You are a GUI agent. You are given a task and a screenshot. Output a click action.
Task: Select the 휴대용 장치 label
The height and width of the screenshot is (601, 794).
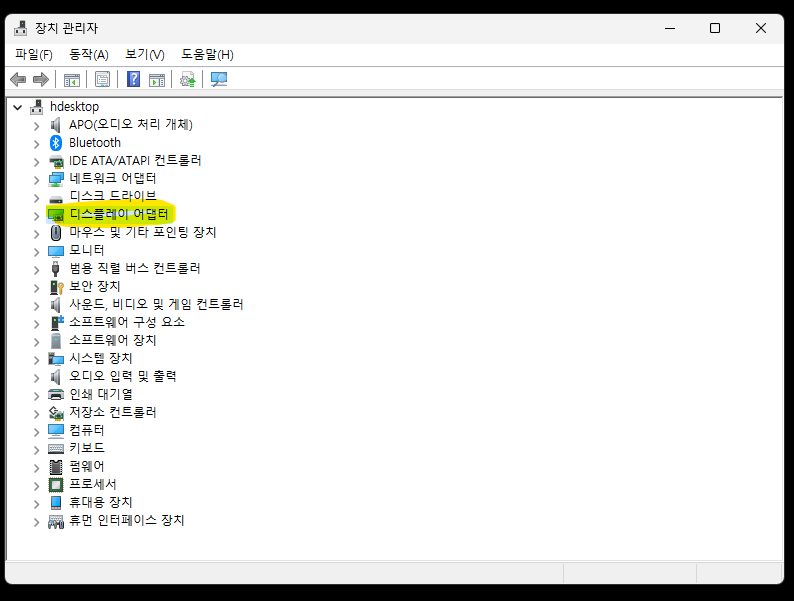[100, 502]
